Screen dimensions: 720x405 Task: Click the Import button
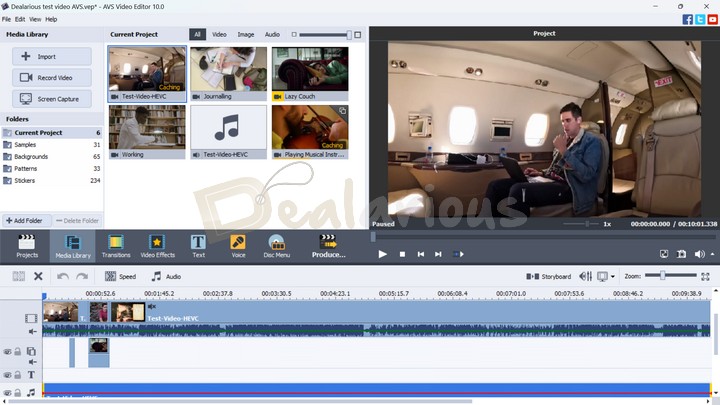52,56
